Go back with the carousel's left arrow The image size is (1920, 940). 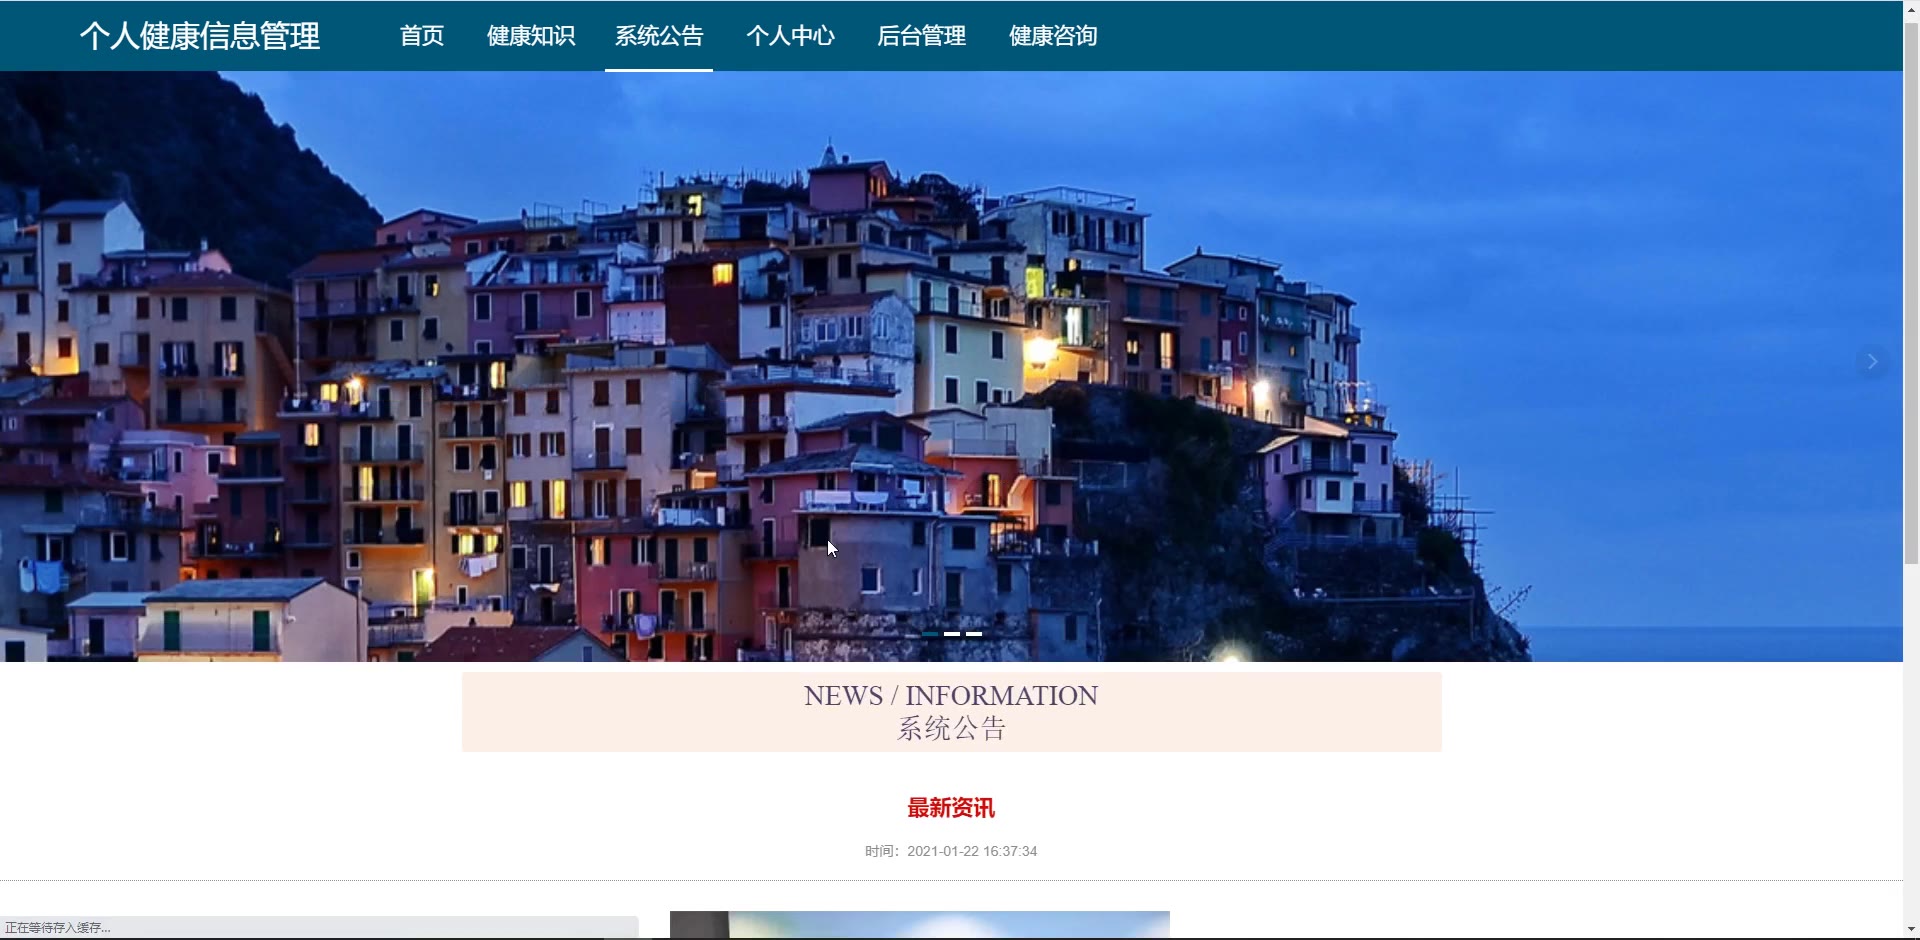(x=30, y=361)
